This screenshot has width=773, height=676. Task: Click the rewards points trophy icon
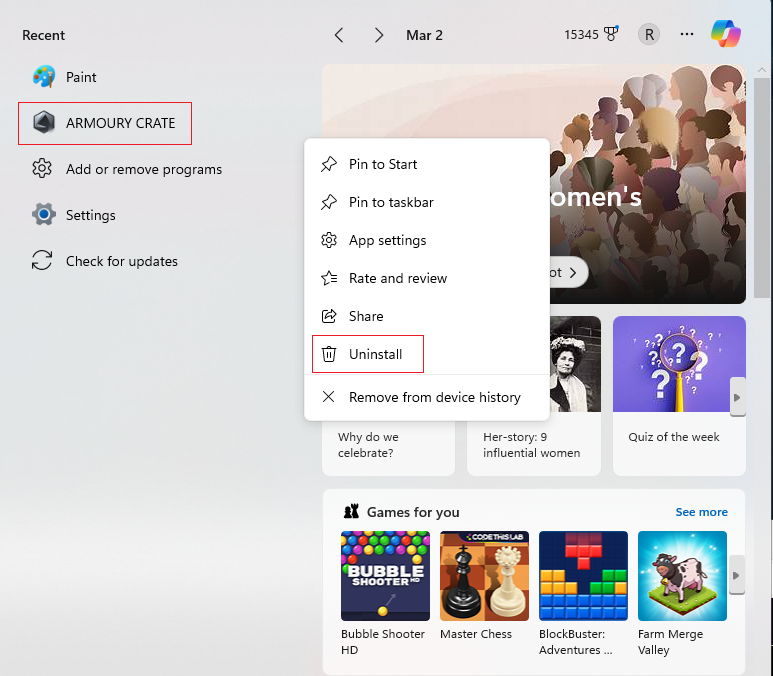coord(611,35)
